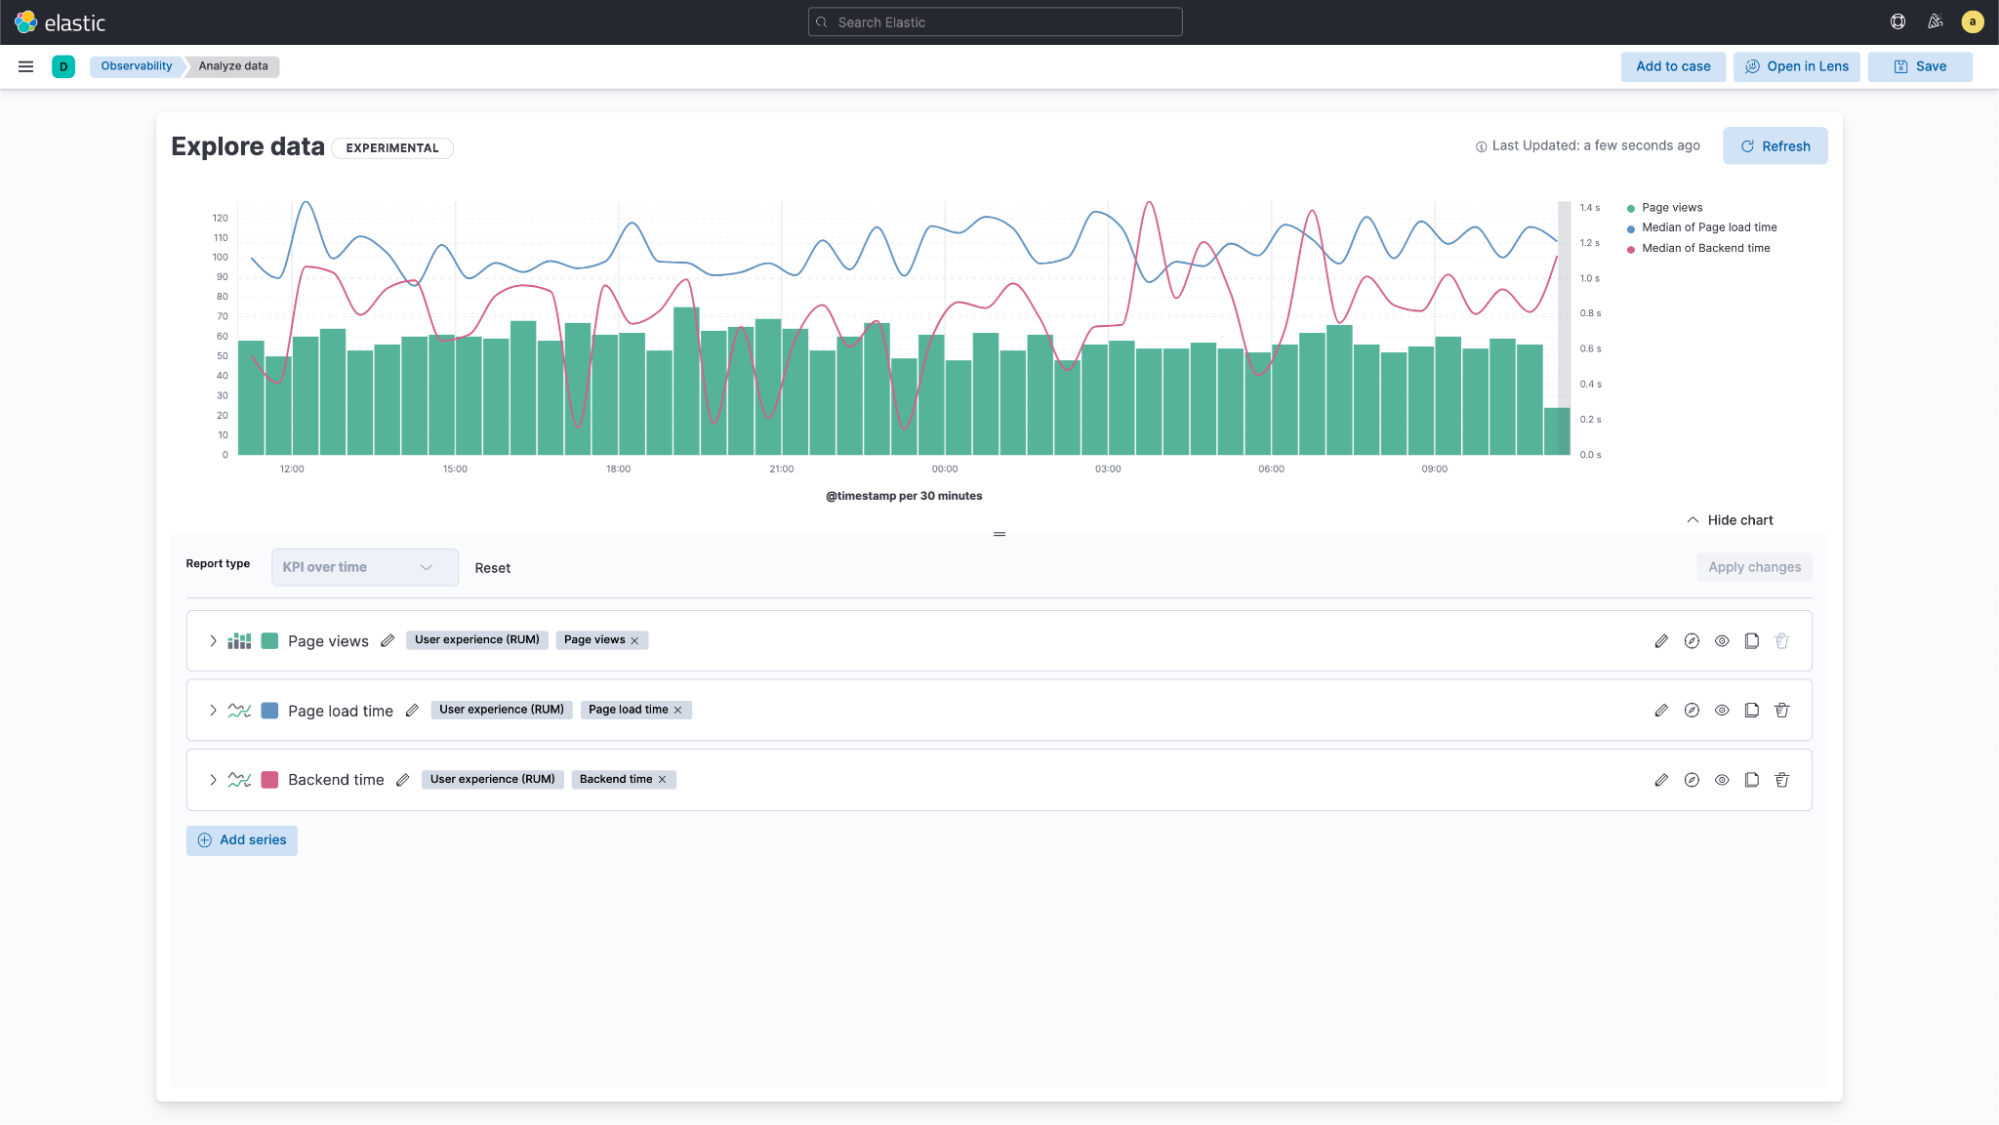Open the hamburger navigation menu
The height and width of the screenshot is (1125, 1999).
pyautogui.click(x=26, y=66)
